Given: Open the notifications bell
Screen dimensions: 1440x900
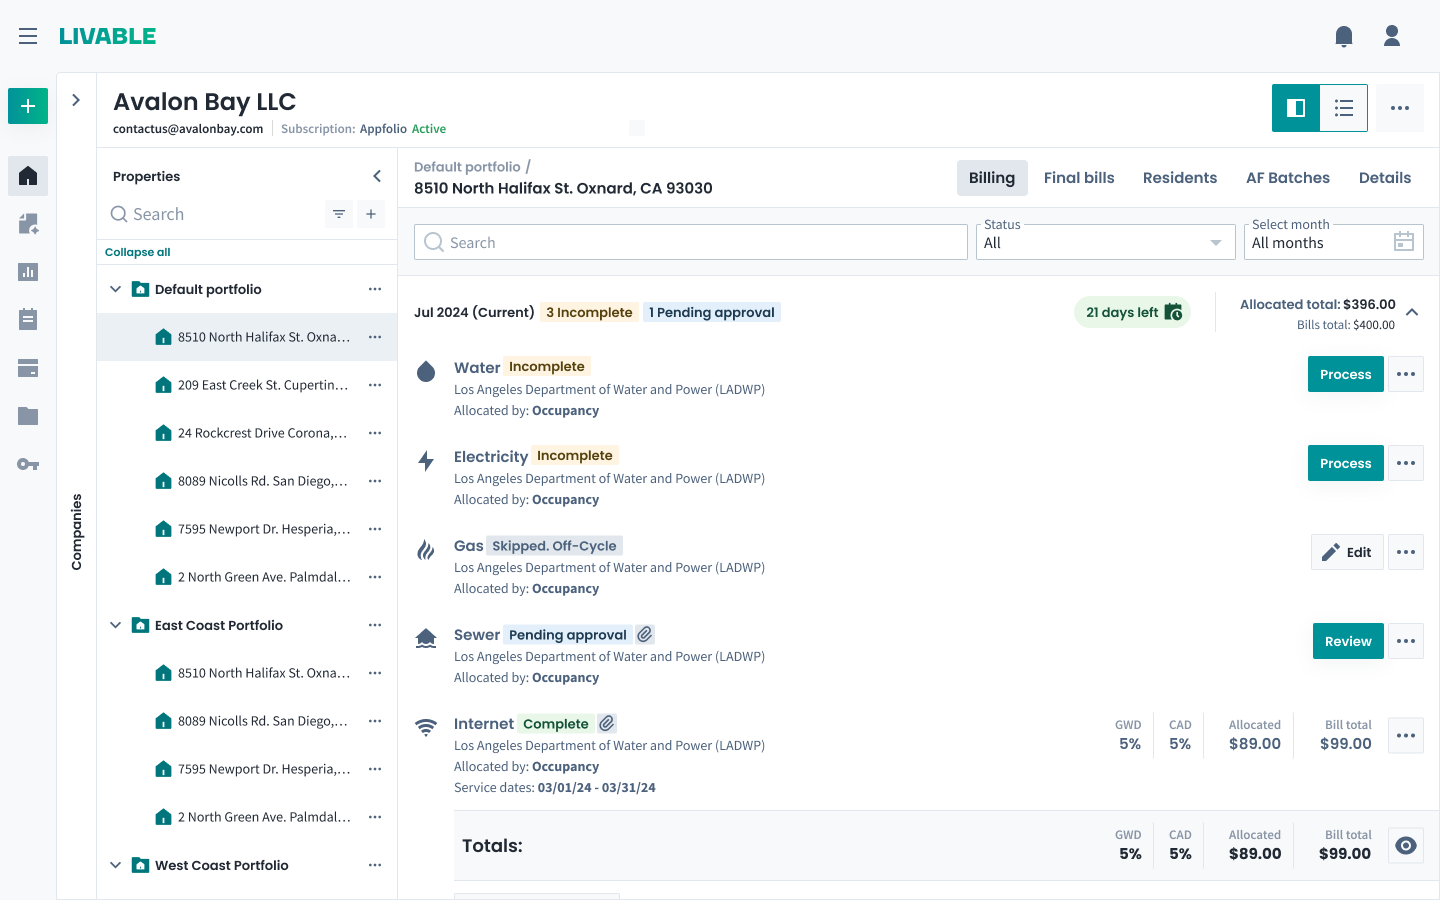Looking at the screenshot, I should tap(1344, 36).
